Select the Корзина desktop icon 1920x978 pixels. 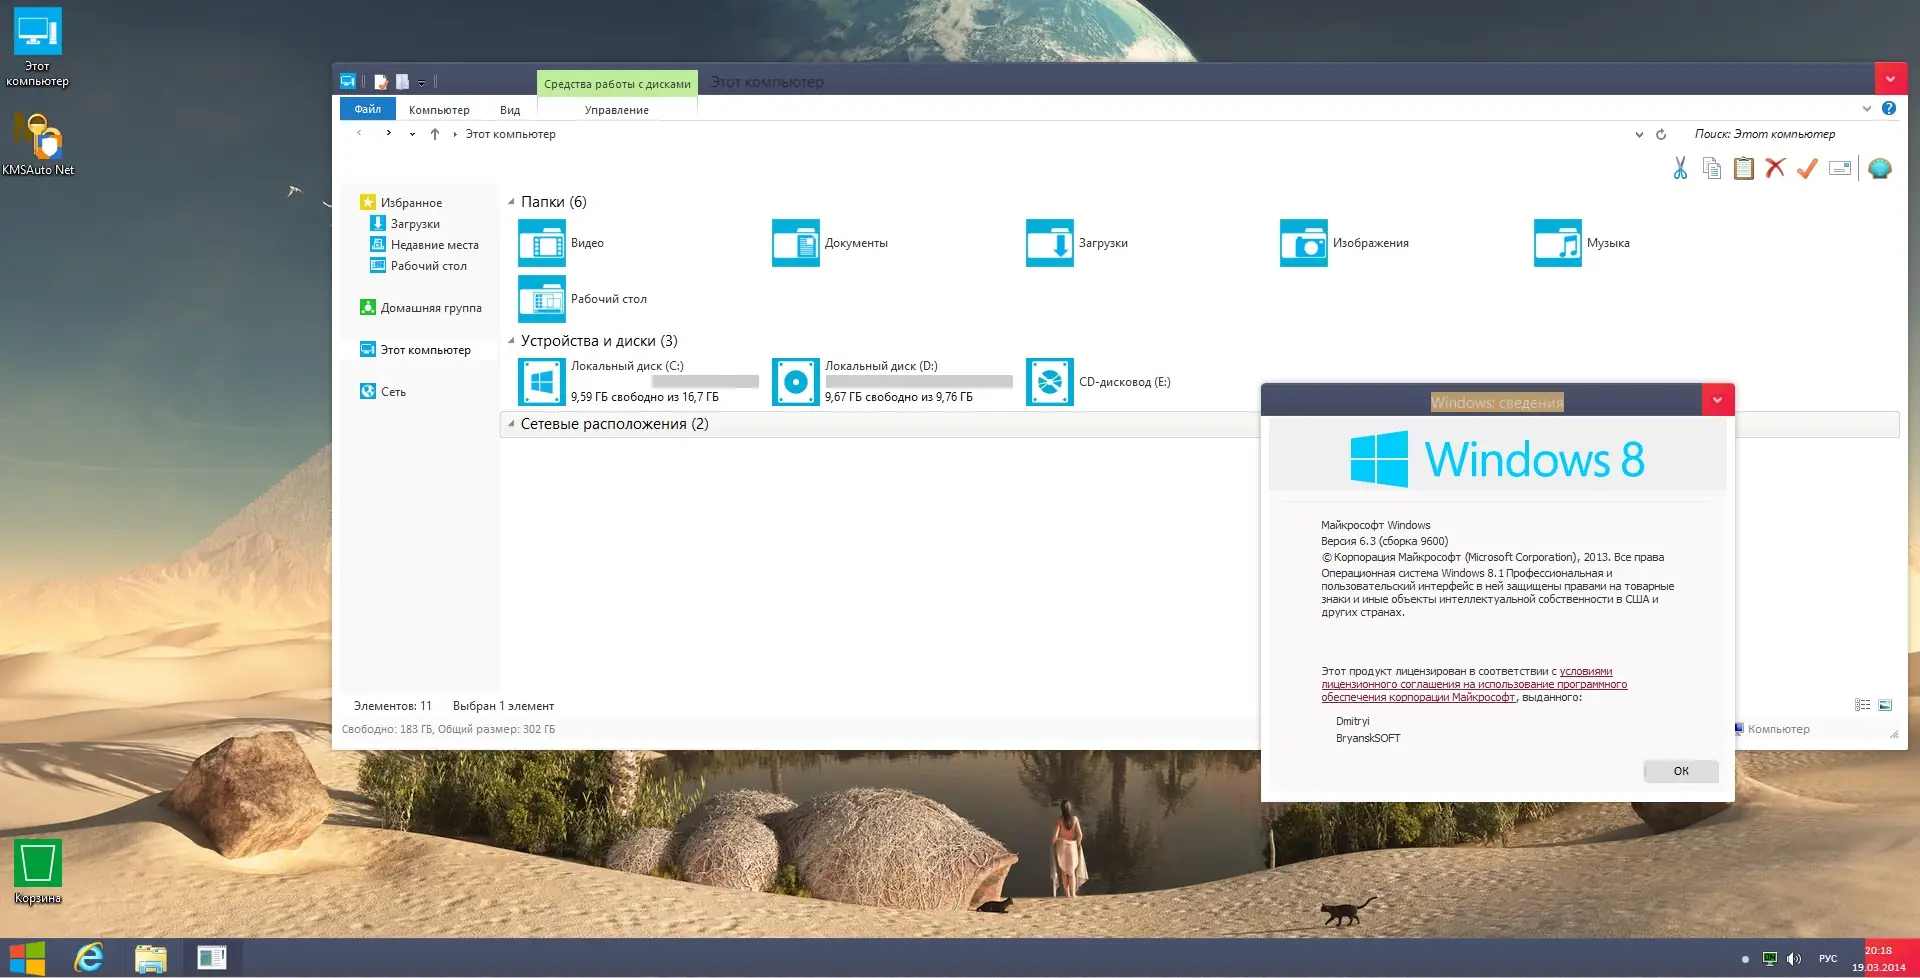(38, 872)
